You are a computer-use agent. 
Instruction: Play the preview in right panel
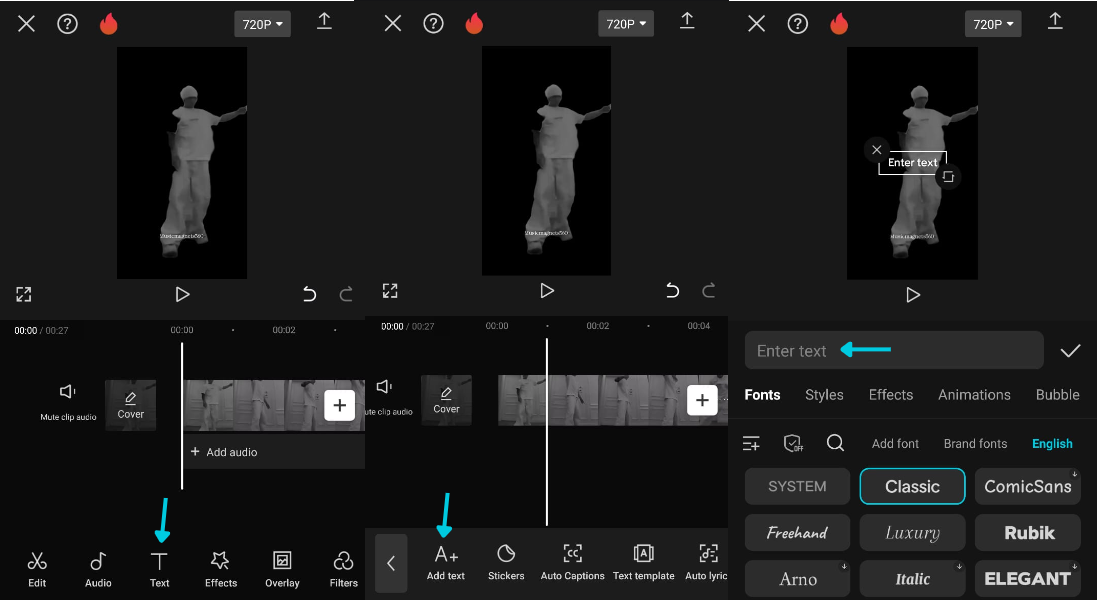coord(913,295)
